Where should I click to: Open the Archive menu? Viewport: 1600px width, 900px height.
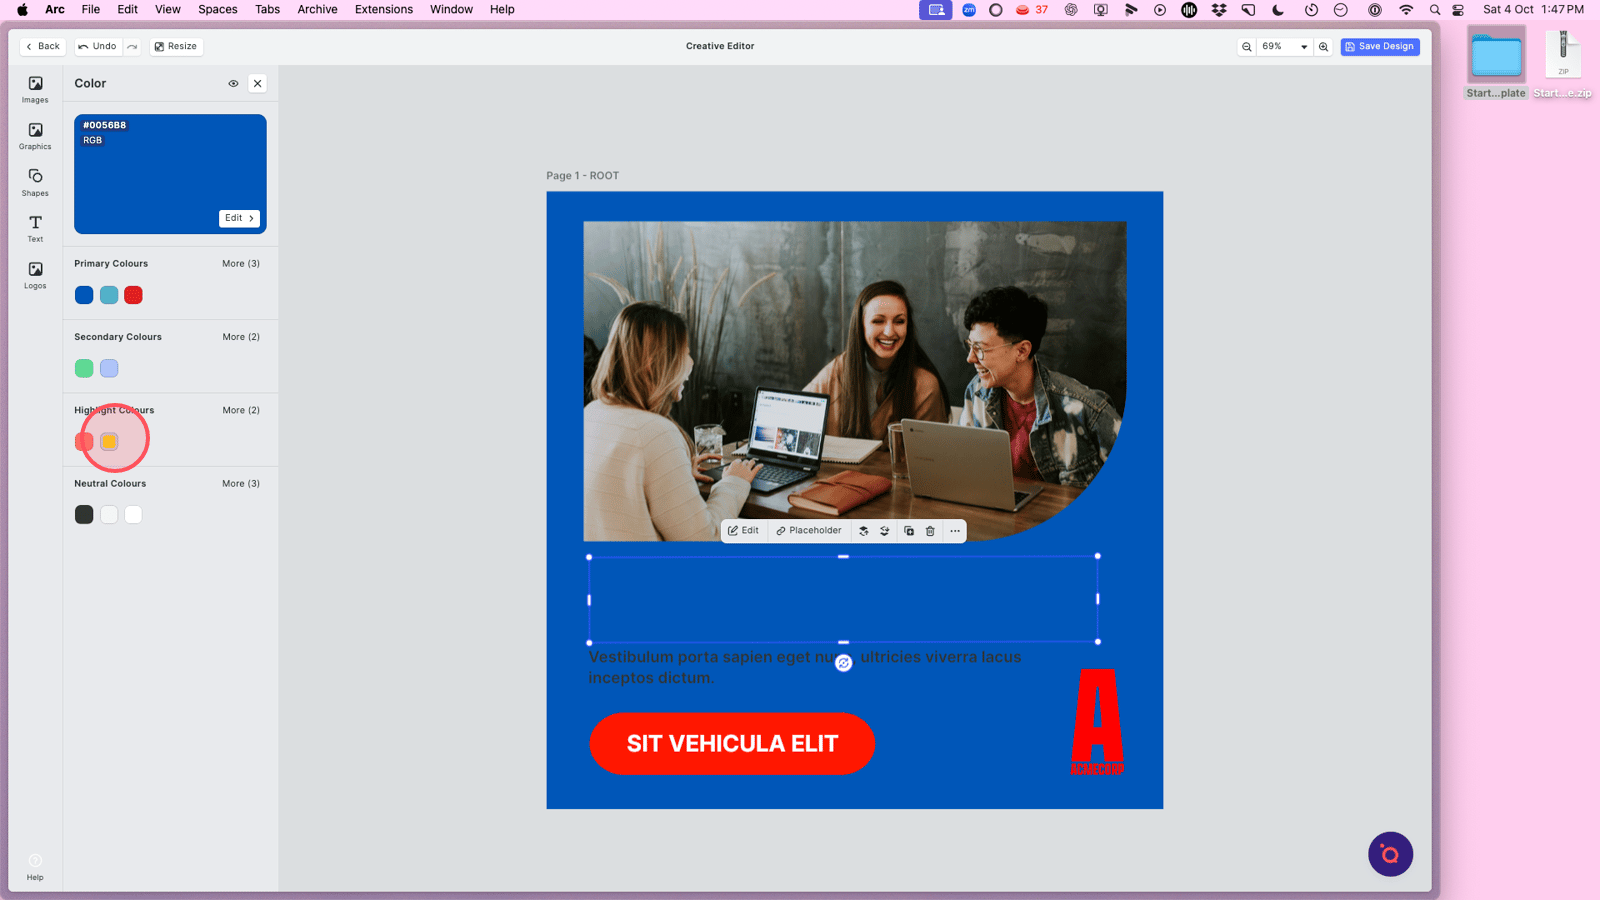pyautogui.click(x=318, y=10)
